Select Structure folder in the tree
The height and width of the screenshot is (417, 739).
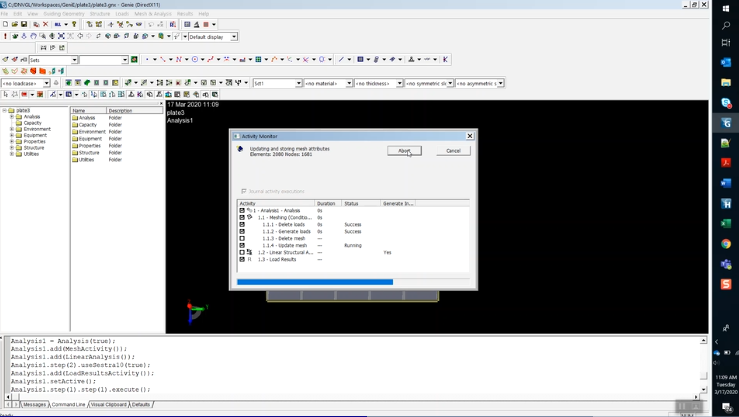click(33, 147)
